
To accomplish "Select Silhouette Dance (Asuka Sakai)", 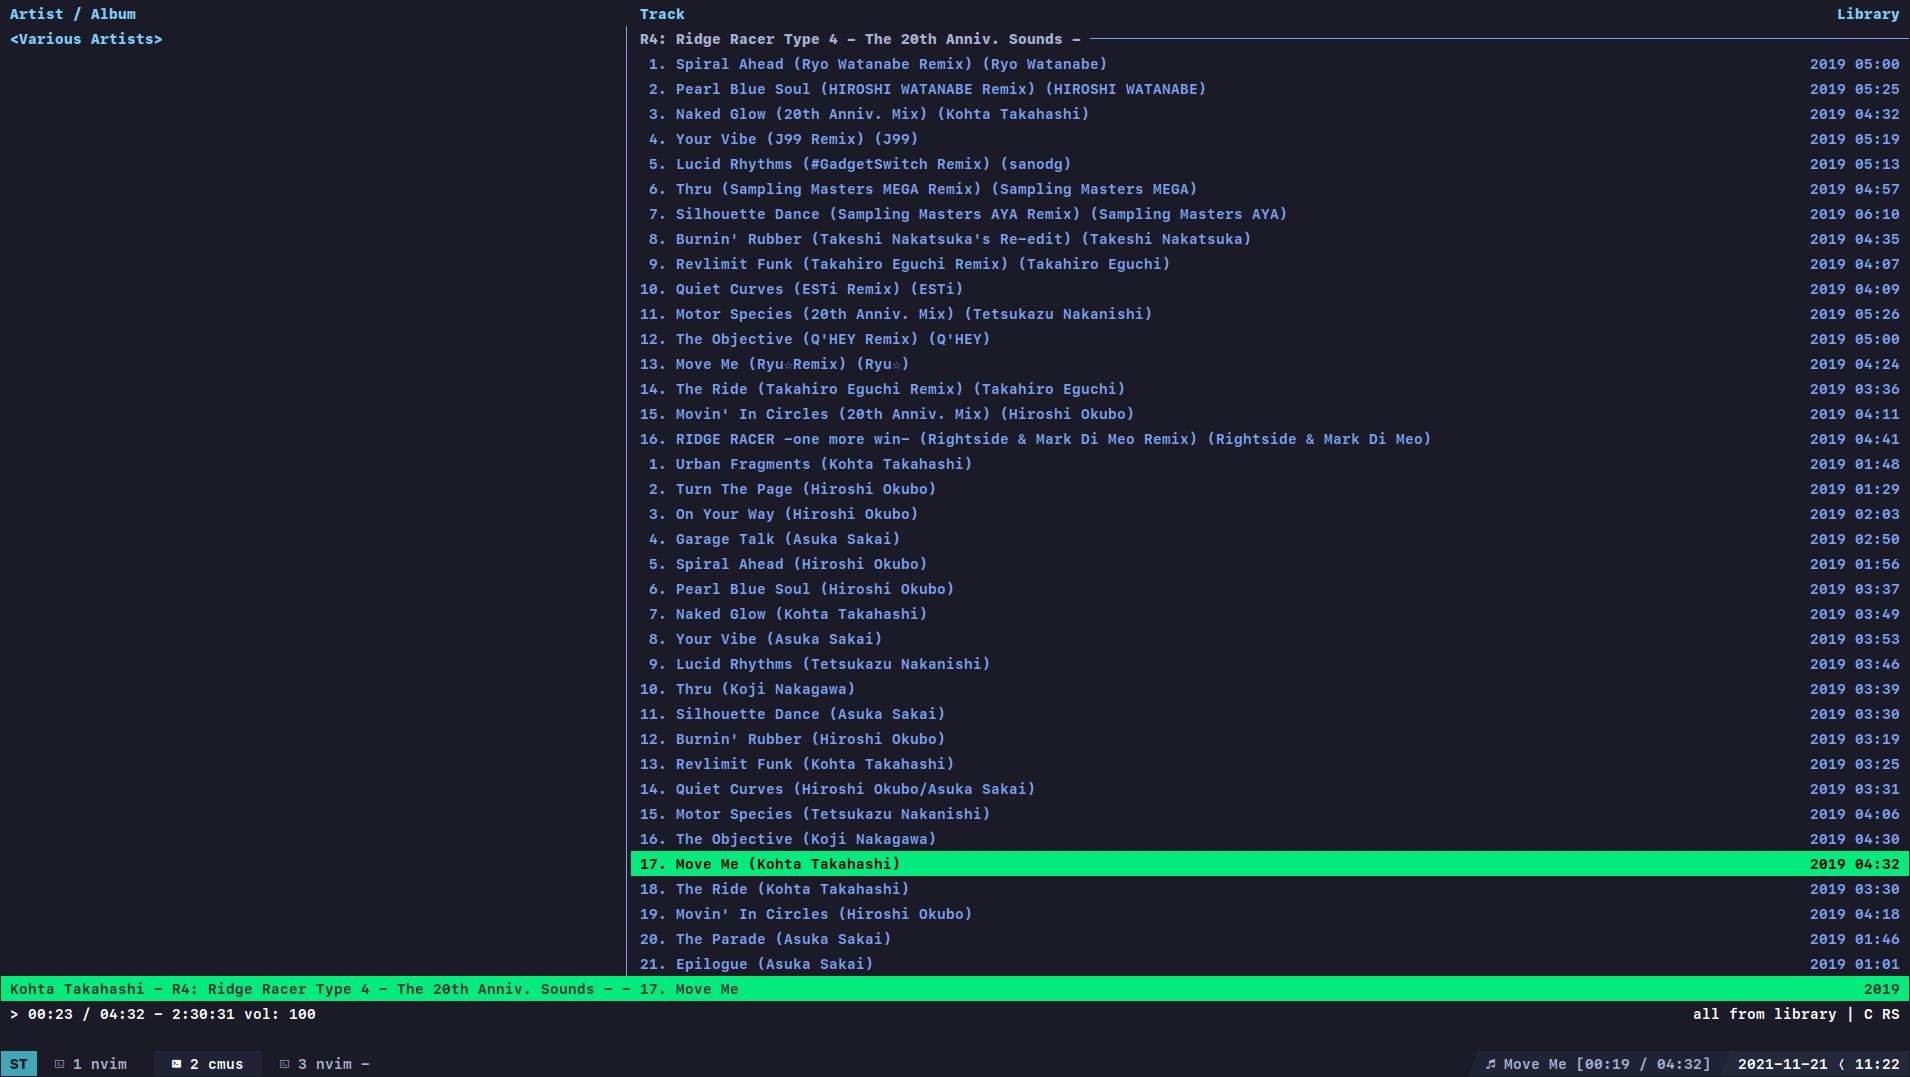I will point(1270,714).
